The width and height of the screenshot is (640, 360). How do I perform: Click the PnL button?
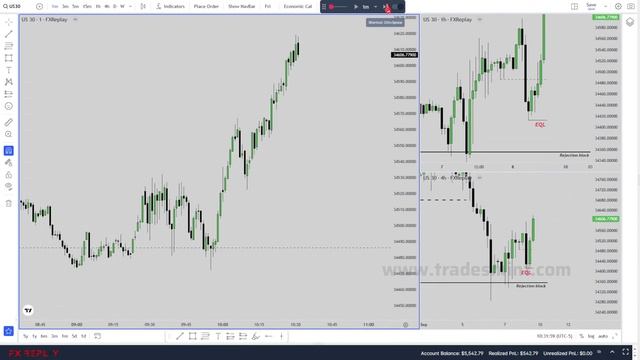coord(268,7)
